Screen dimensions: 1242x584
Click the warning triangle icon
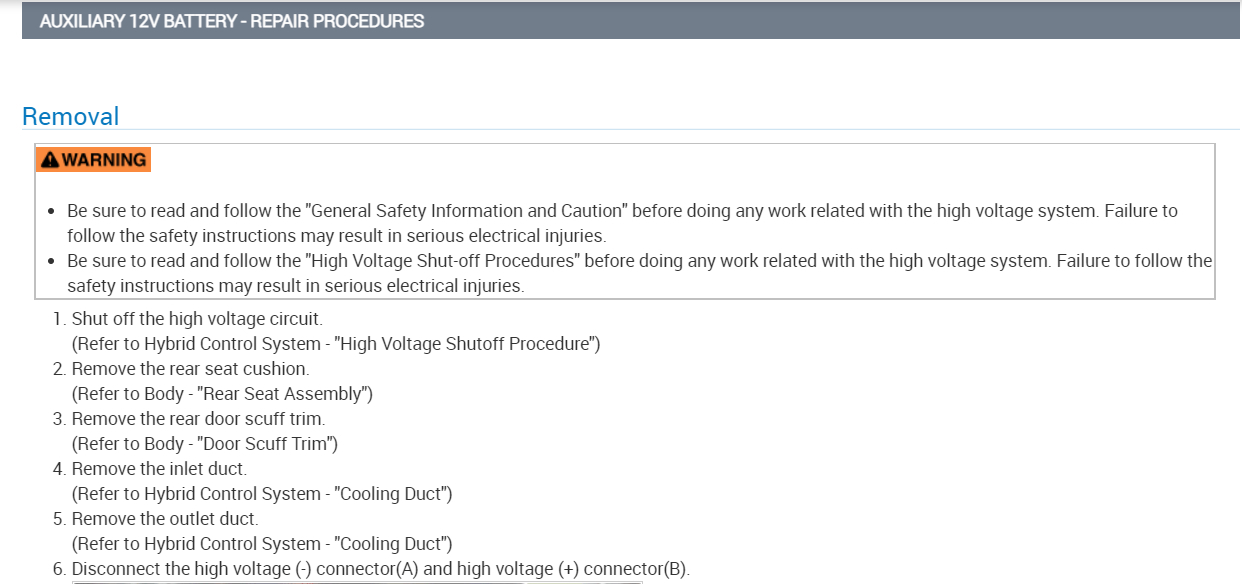click(x=50, y=160)
